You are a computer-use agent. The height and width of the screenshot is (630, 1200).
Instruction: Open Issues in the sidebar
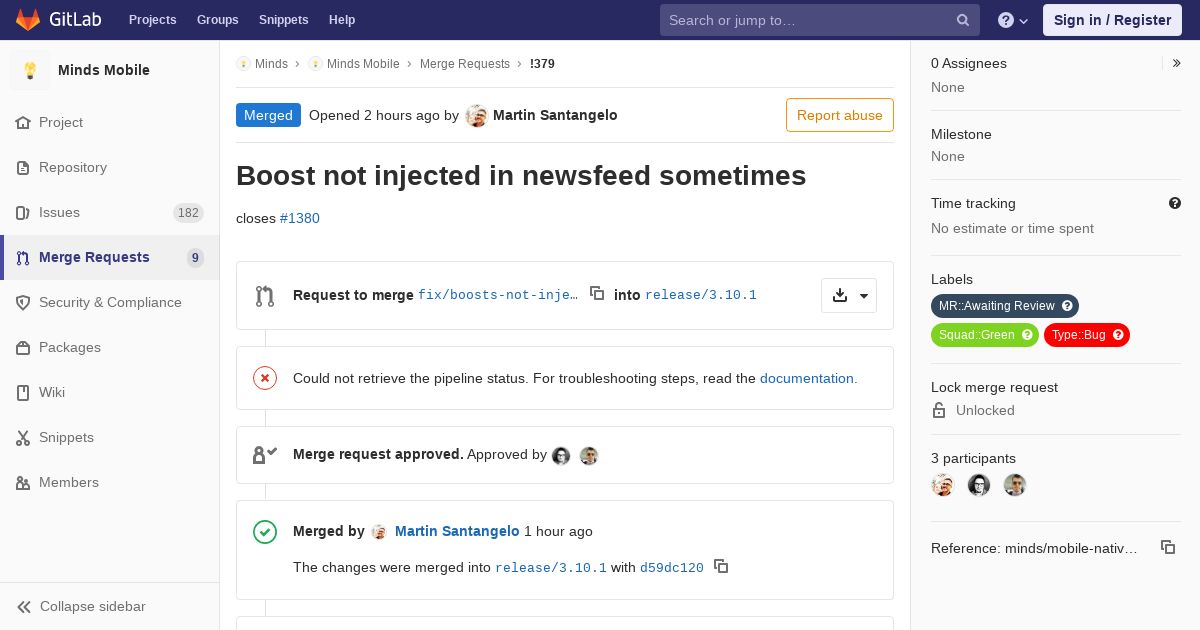point(60,212)
